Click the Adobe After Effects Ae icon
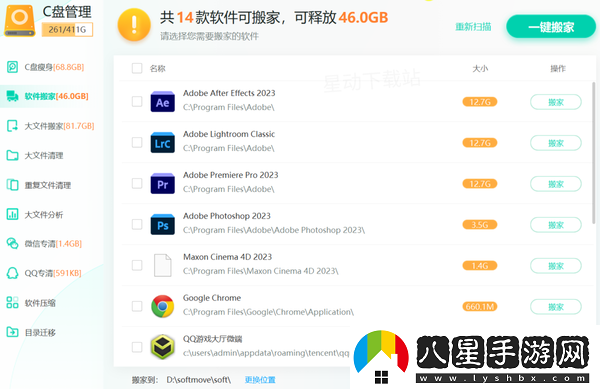Image resolution: width=600 pixels, height=389 pixels. [x=163, y=102]
